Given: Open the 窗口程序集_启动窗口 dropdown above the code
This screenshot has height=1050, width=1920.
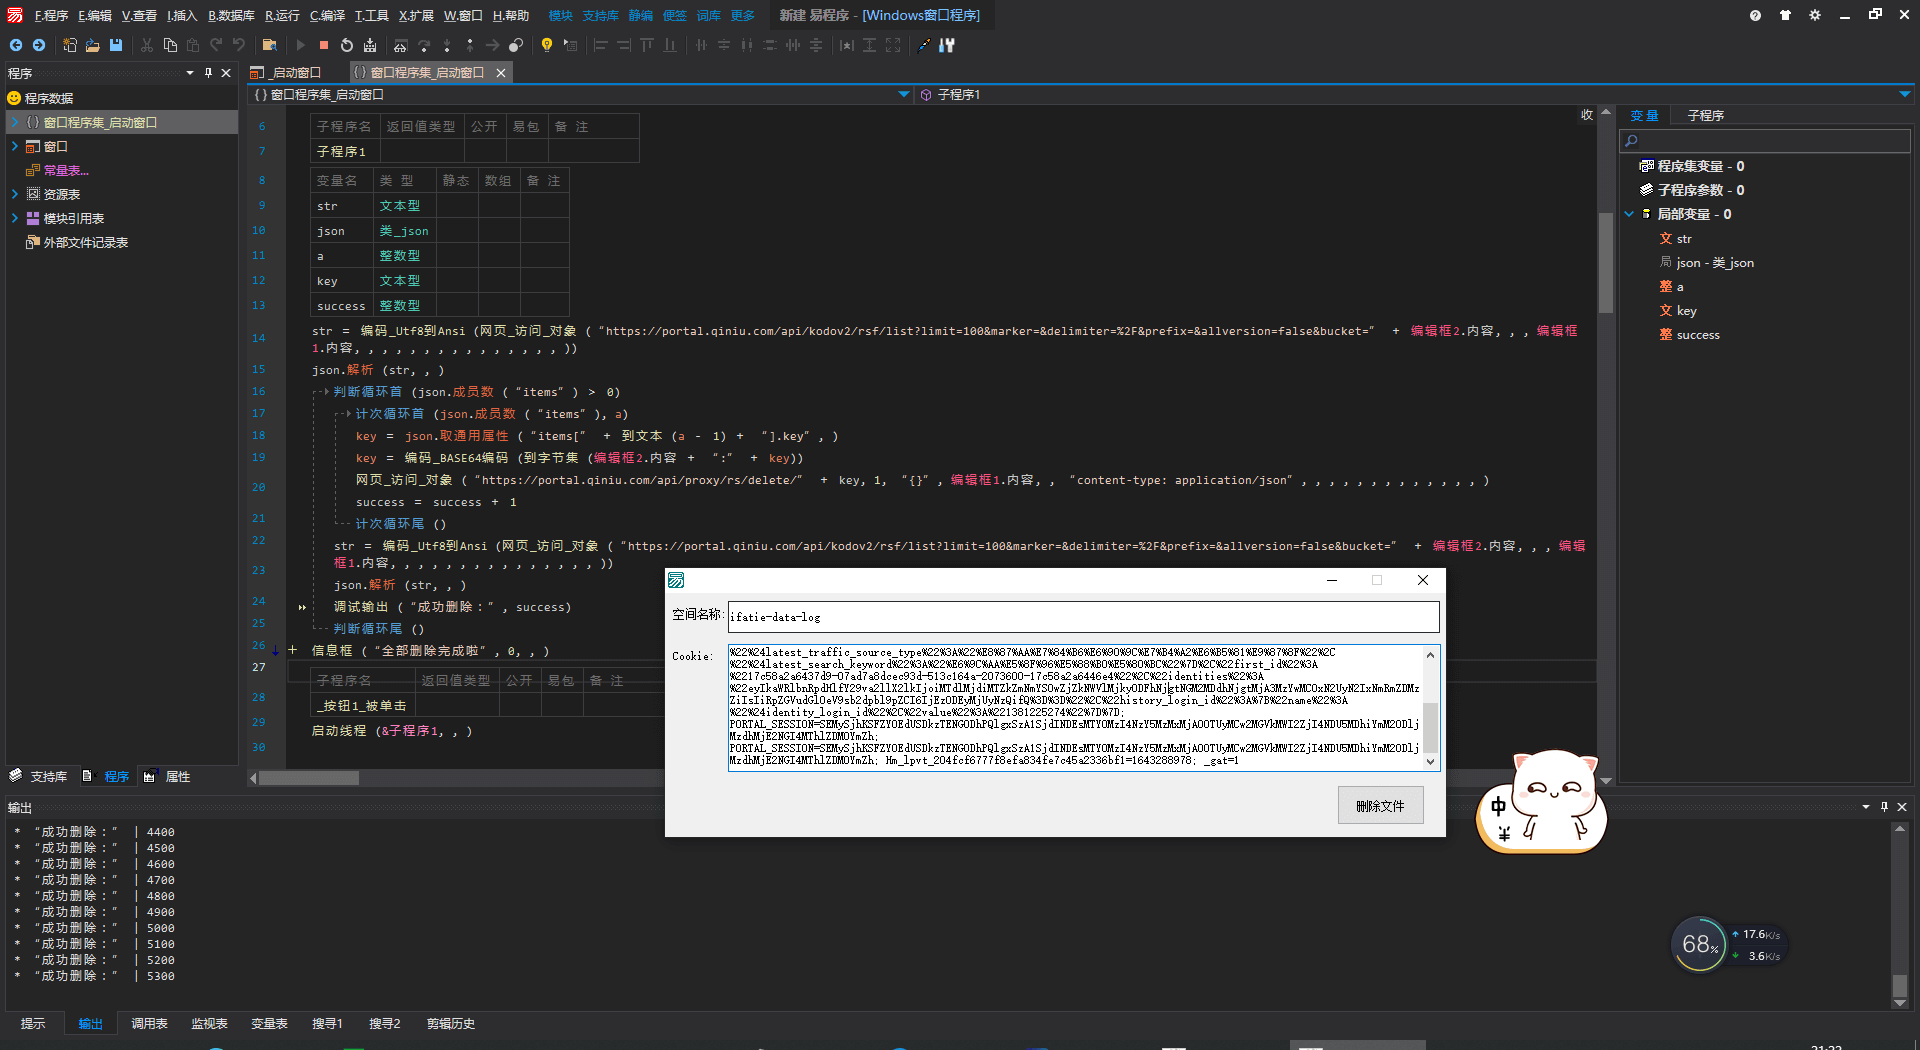Looking at the screenshot, I should [x=903, y=95].
